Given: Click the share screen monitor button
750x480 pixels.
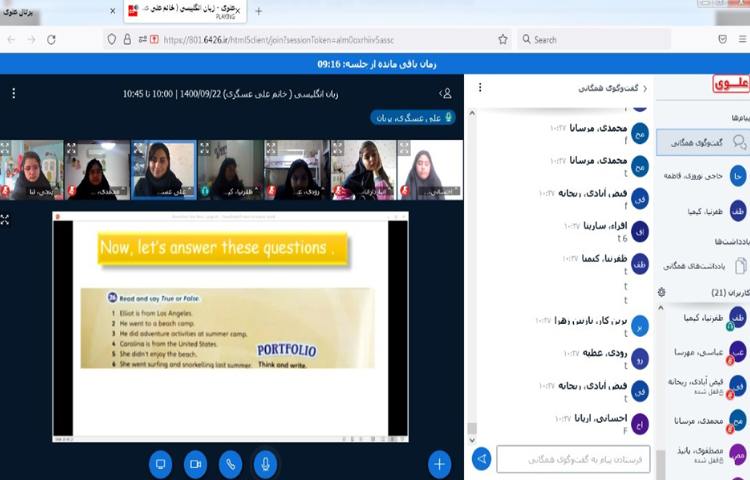Looking at the screenshot, I should [160, 464].
